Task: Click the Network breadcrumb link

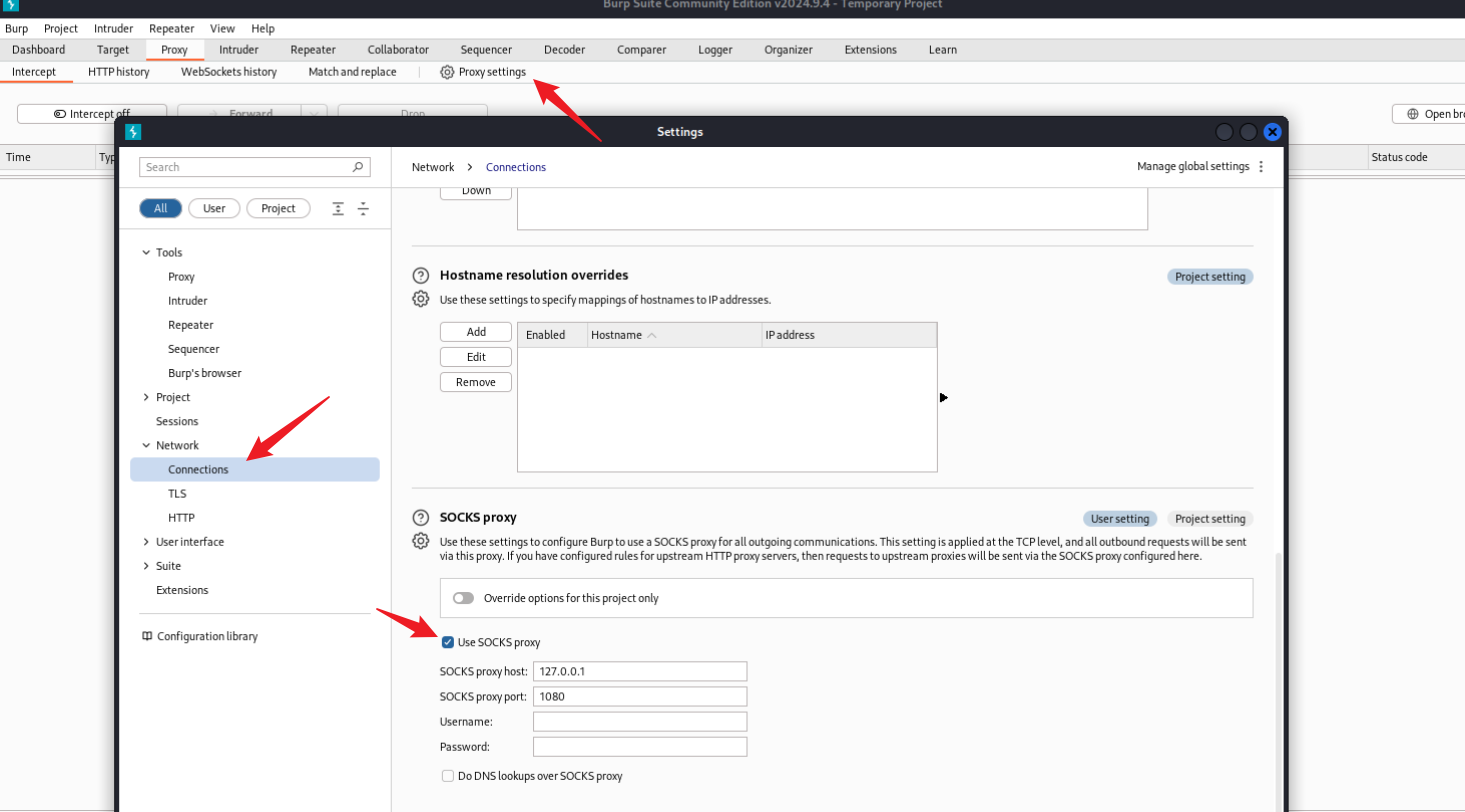Action: click(x=433, y=167)
